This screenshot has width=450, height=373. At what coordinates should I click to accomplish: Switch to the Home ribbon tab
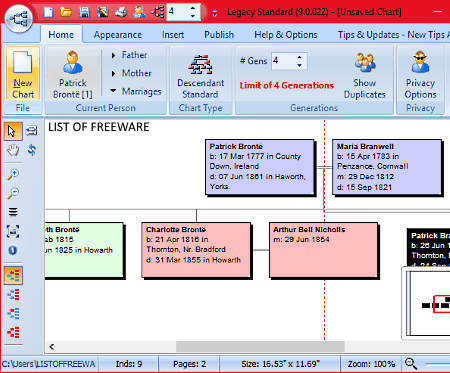61,35
